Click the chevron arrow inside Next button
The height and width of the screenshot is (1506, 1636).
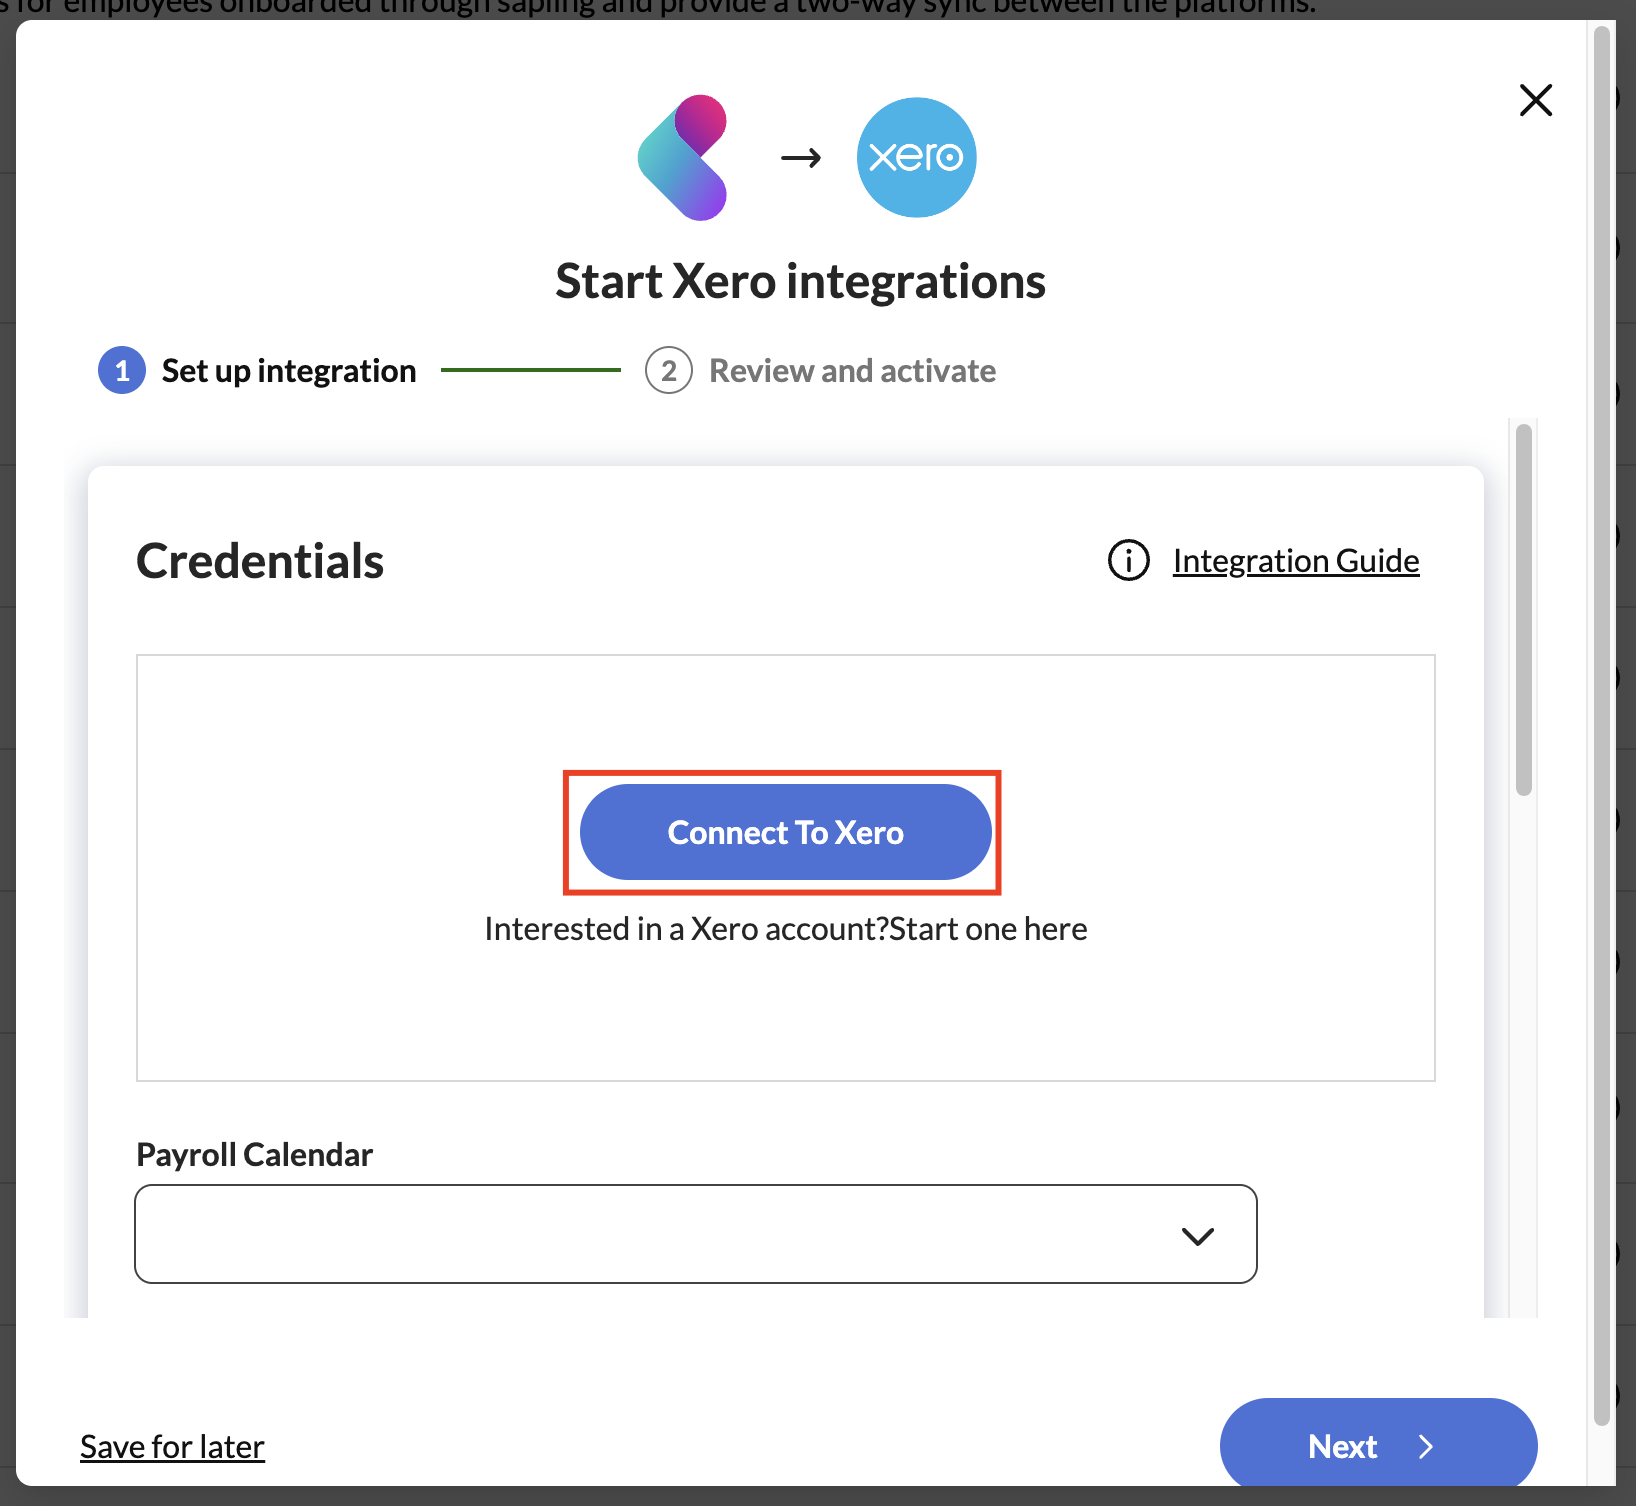(x=1426, y=1447)
